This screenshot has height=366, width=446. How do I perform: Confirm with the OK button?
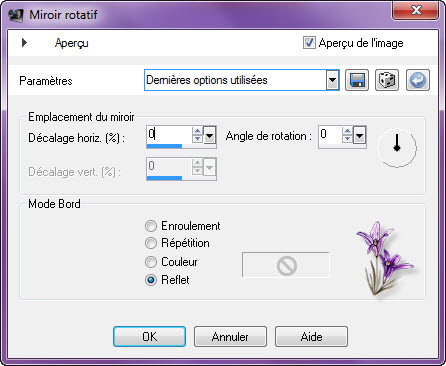click(x=149, y=337)
